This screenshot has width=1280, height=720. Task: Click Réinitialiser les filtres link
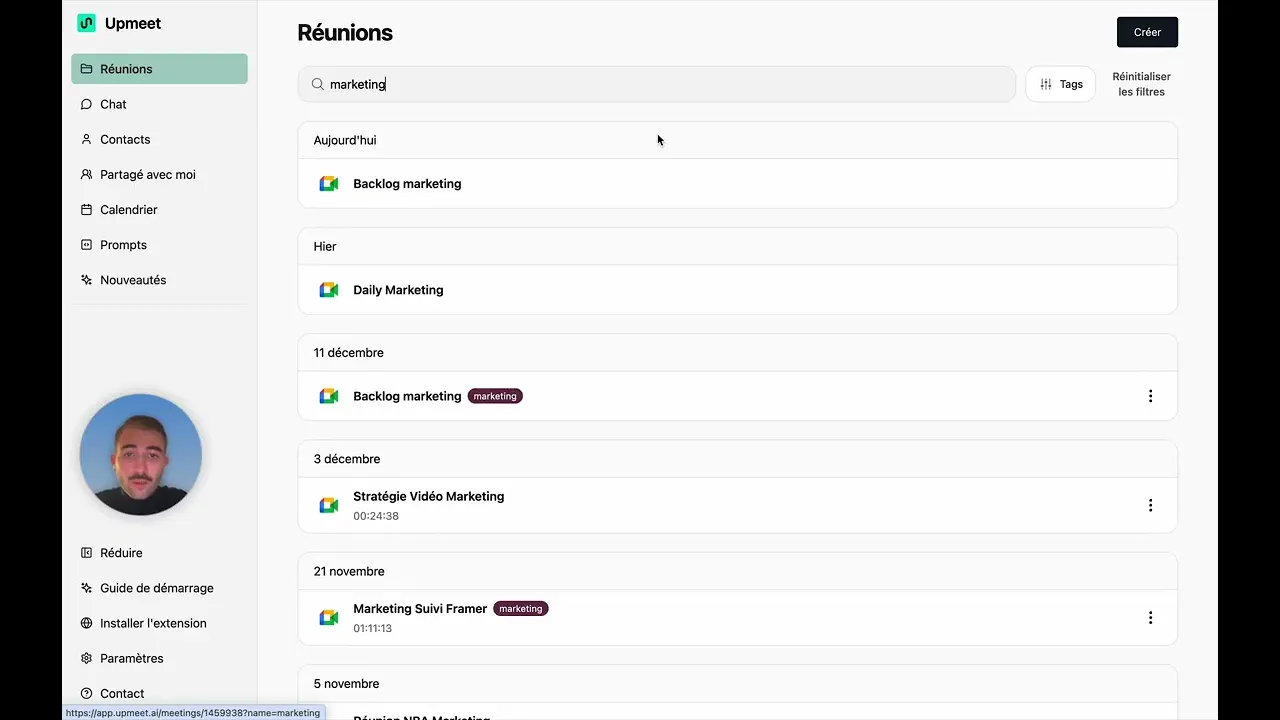(x=1141, y=84)
